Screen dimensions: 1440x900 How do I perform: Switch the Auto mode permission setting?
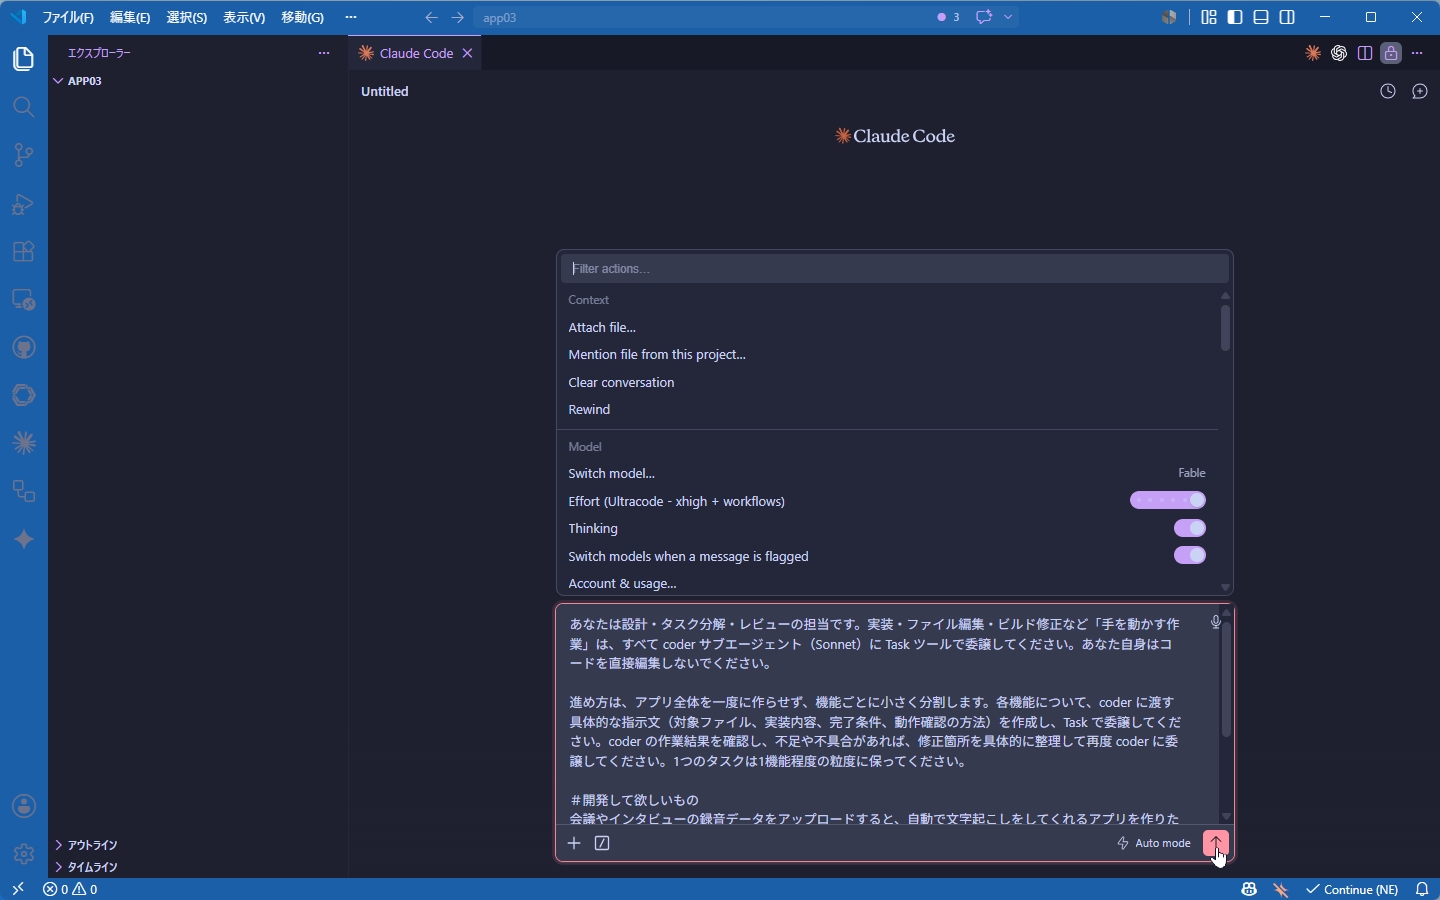(1154, 843)
